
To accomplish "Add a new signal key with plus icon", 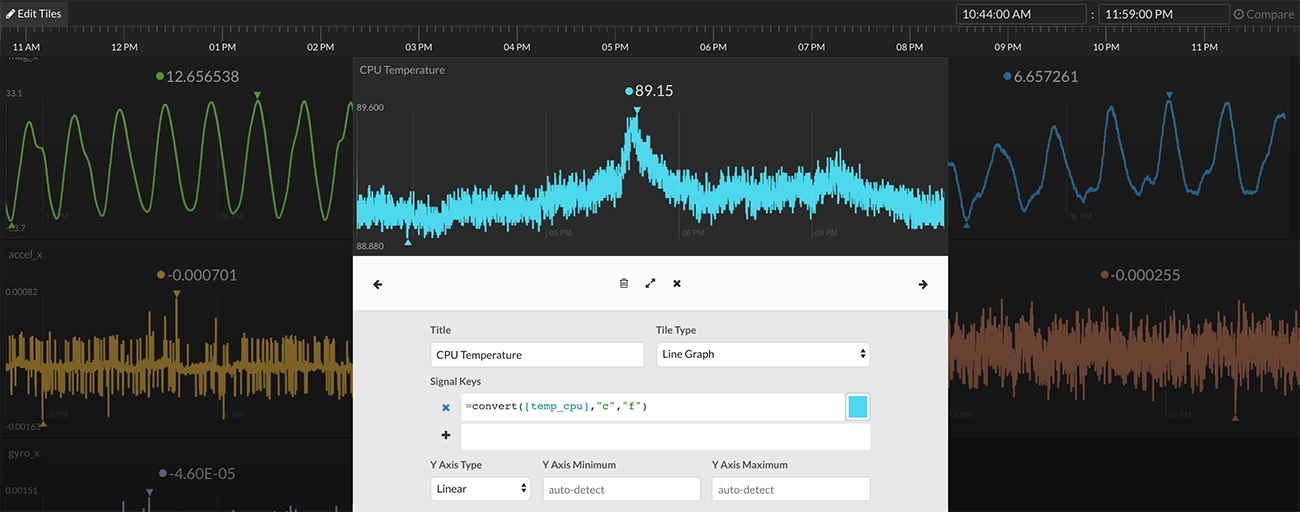I will coord(446,436).
